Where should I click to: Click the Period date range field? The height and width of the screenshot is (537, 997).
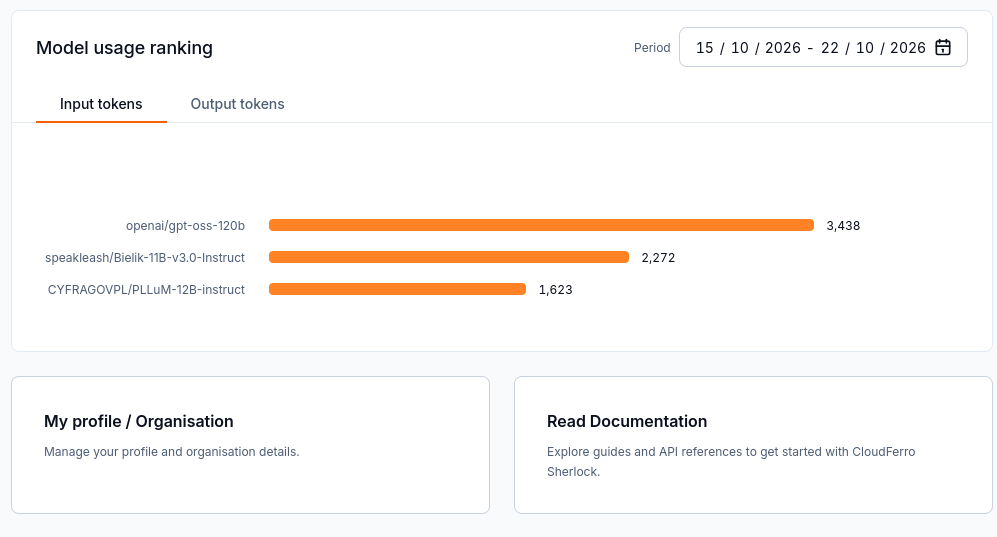[x=823, y=47]
